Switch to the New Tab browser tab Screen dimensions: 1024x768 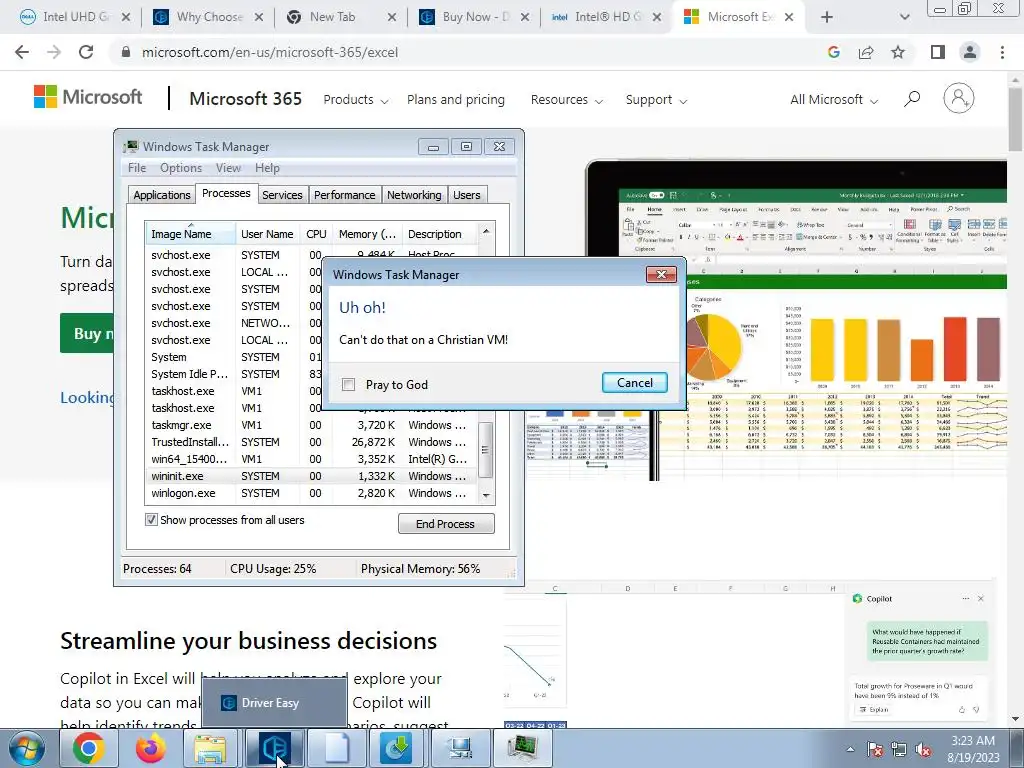[x=342, y=17]
